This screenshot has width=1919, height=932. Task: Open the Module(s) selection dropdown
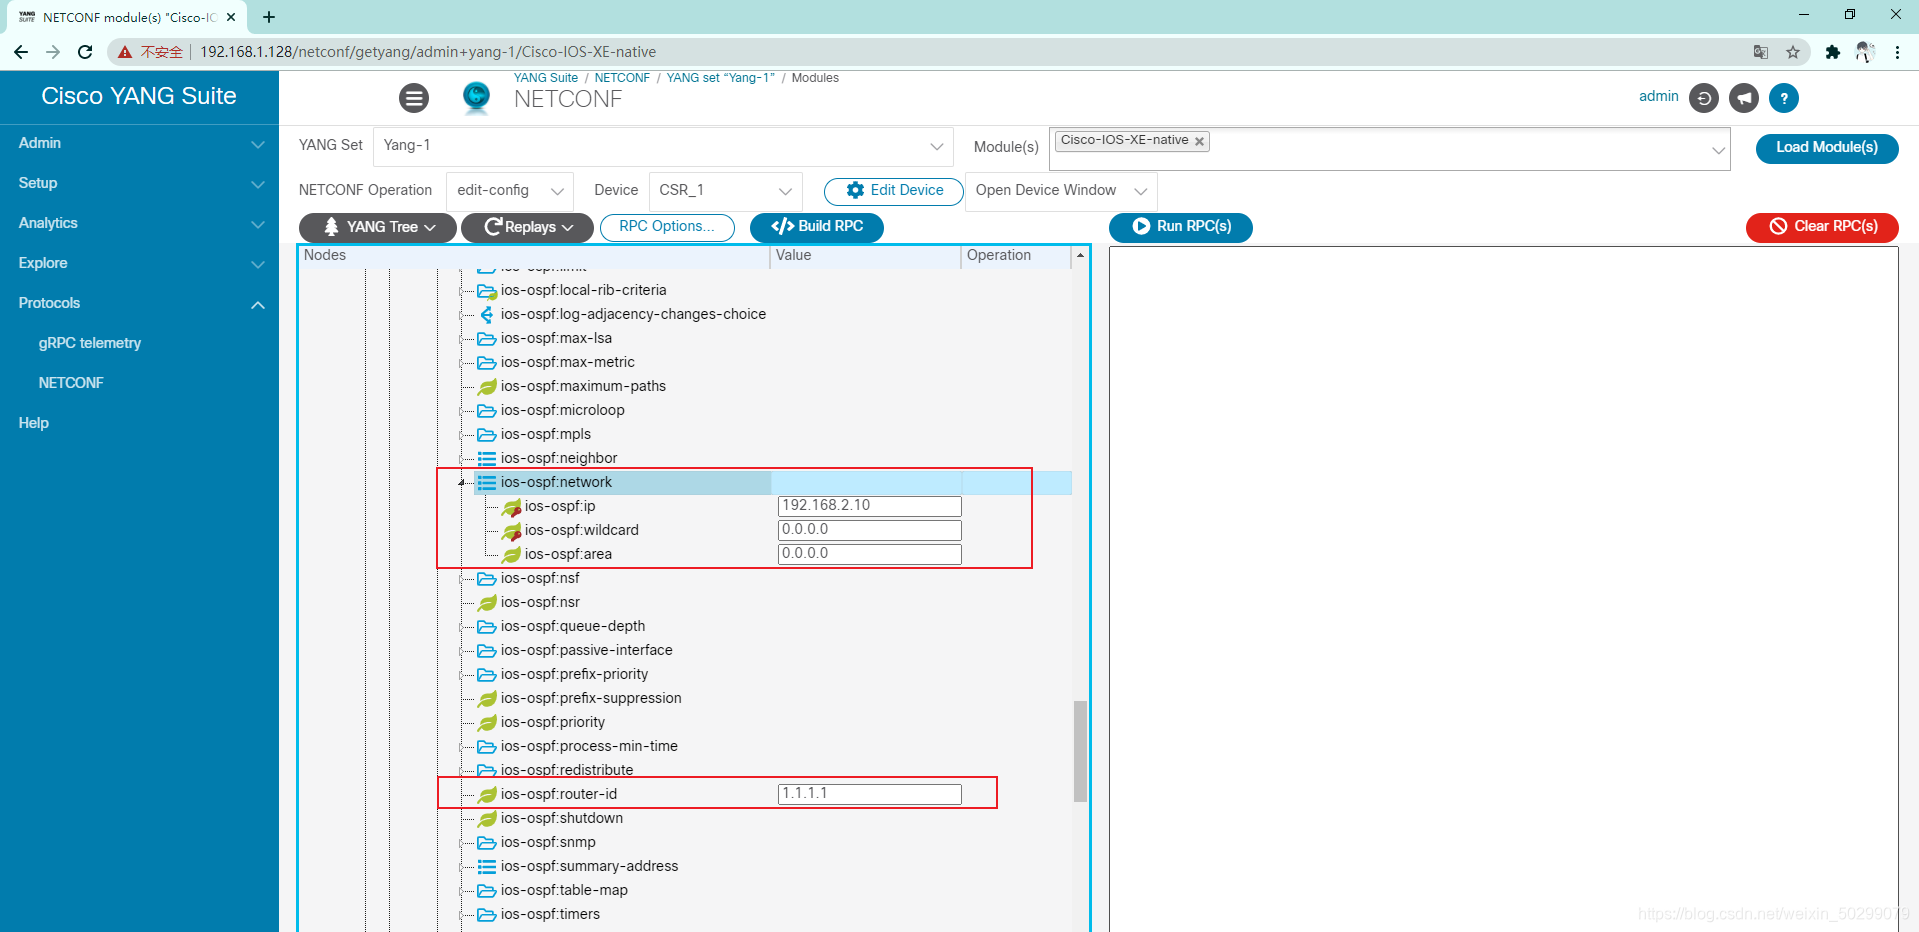coord(1389,148)
